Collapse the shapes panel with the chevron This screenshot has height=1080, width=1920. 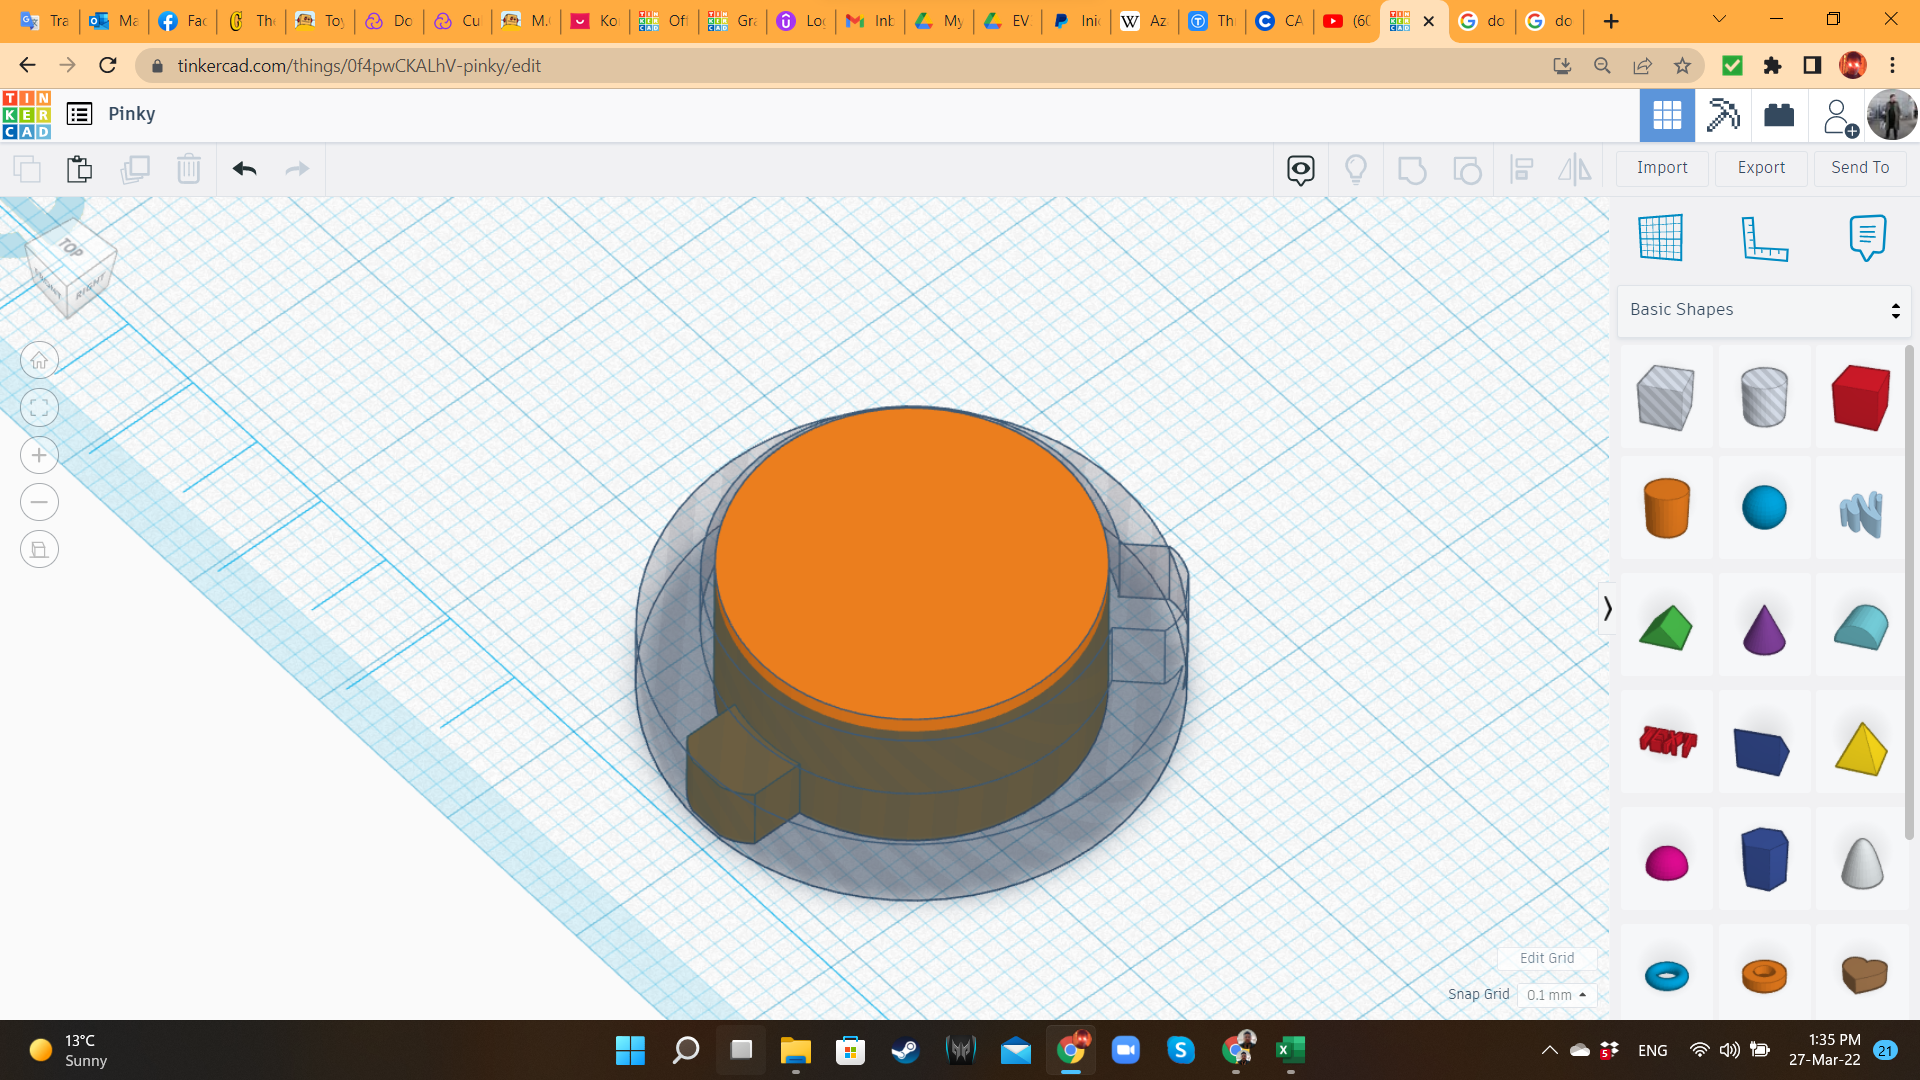(1607, 608)
